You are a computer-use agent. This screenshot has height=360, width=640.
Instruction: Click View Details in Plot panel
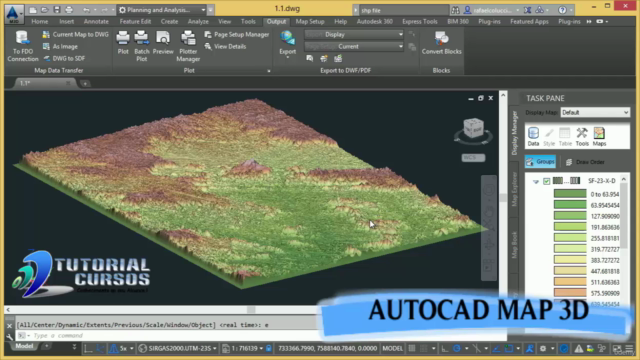[x=225, y=47]
